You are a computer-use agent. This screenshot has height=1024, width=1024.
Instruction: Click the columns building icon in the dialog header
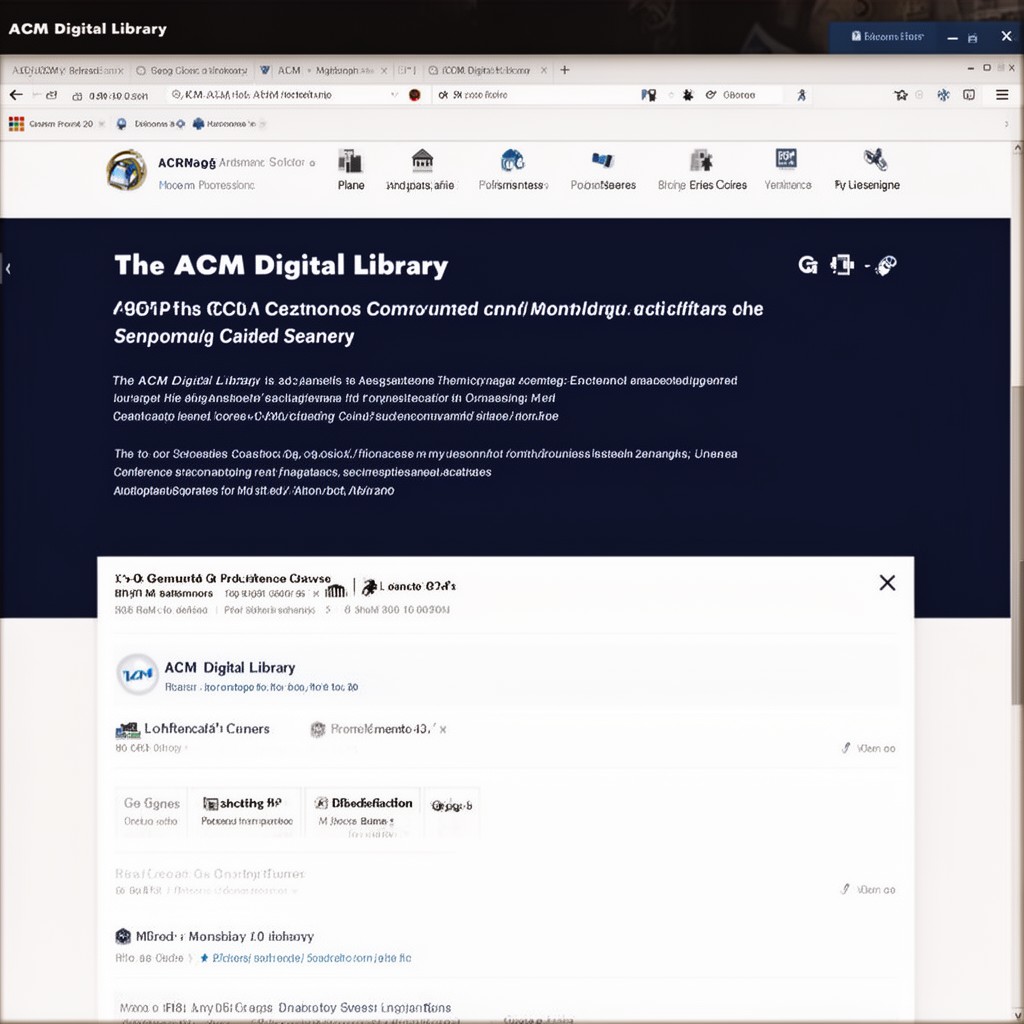(x=336, y=591)
